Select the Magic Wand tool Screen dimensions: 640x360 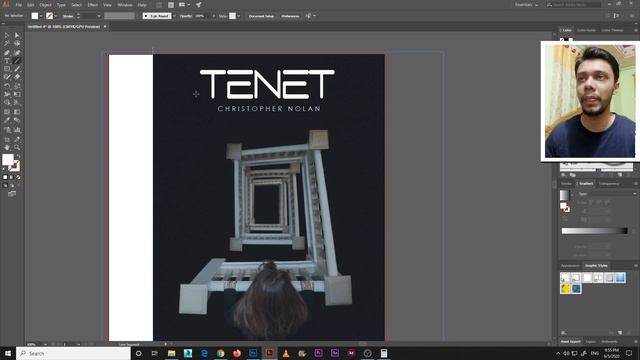7,44
